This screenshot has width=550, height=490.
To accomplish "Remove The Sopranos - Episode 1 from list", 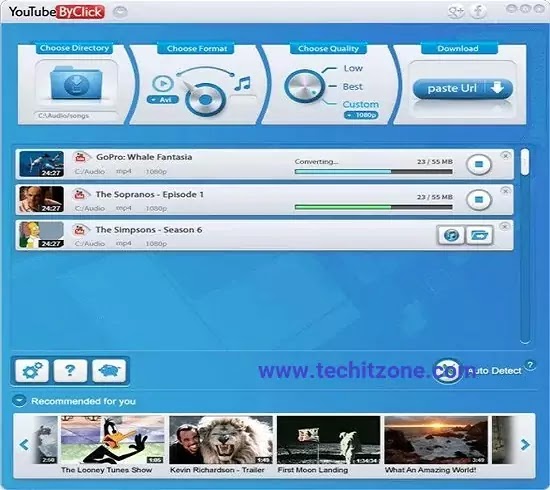I will [x=505, y=191].
